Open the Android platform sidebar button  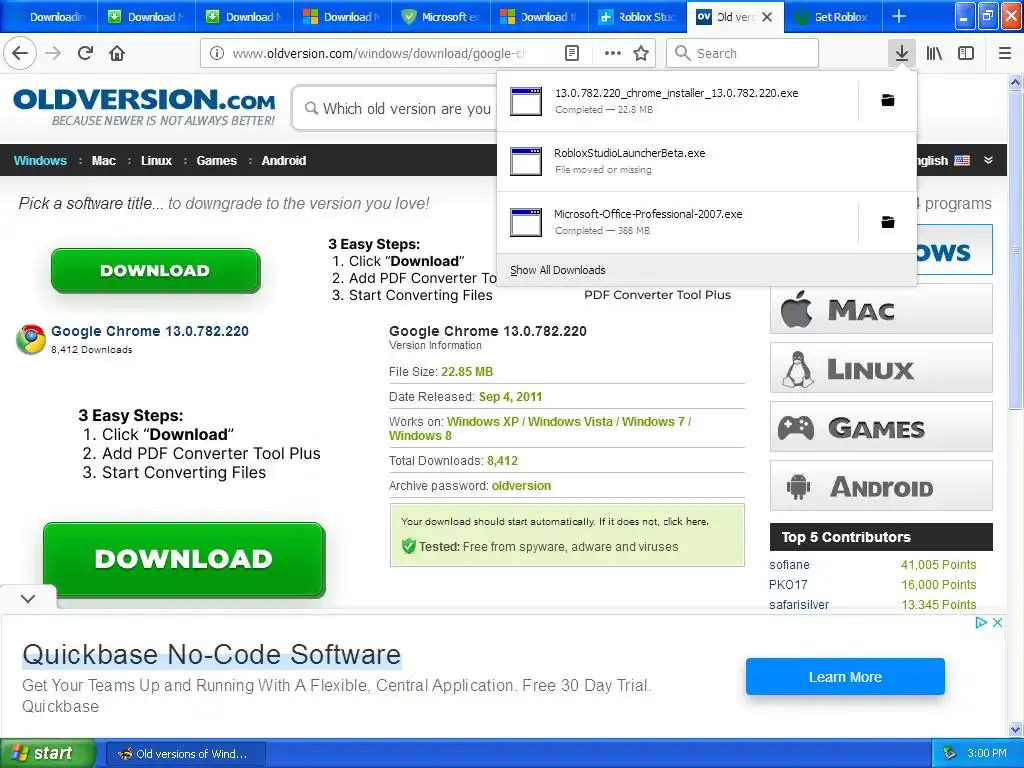point(881,486)
